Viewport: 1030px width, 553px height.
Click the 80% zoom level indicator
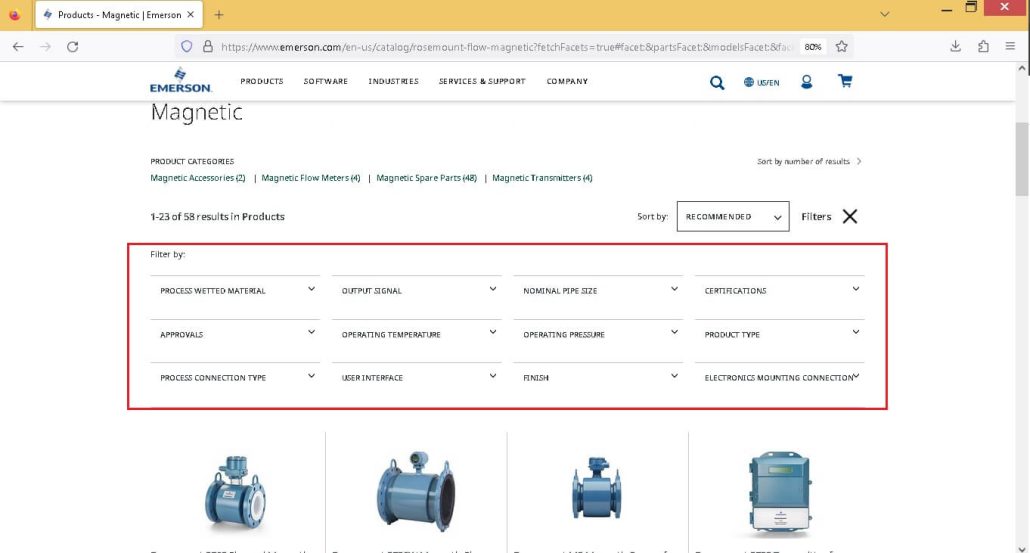click(x=813, y=47)
